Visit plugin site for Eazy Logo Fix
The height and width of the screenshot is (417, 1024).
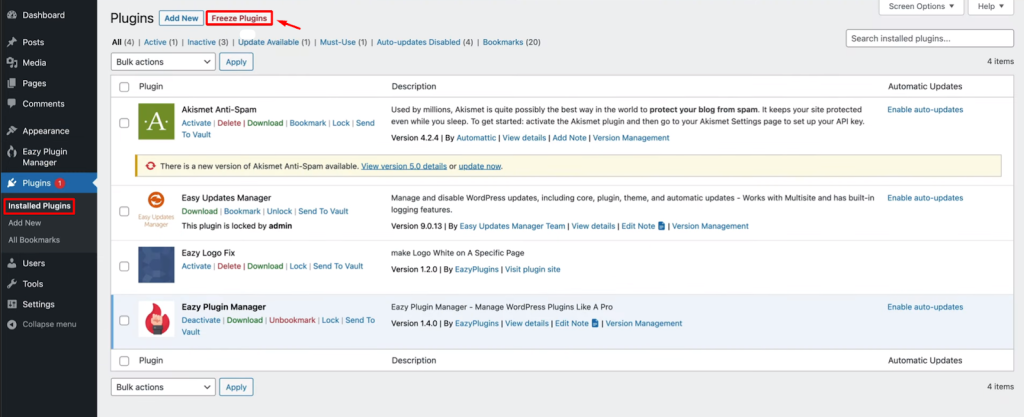(533, 269)
